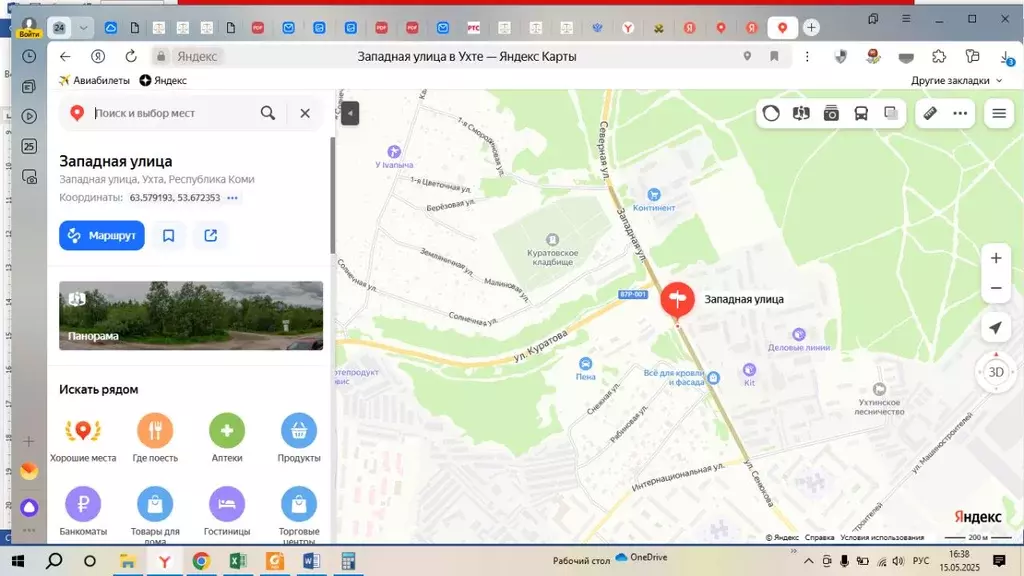The image size is (1024, 576).
Task: Open Yandex home button next to back arrow
Action: (x=98, y=56)
